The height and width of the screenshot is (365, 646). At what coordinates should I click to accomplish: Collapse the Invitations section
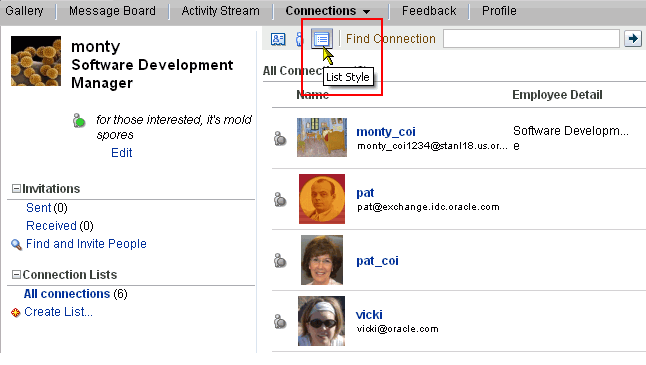[16, 189]
